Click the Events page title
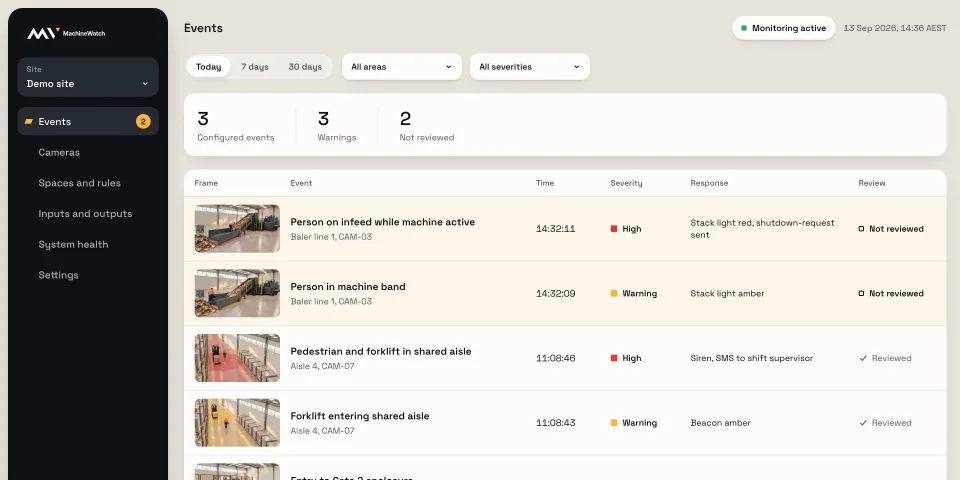The width and height of the screenshot is (960, 480). click(203, 28)
